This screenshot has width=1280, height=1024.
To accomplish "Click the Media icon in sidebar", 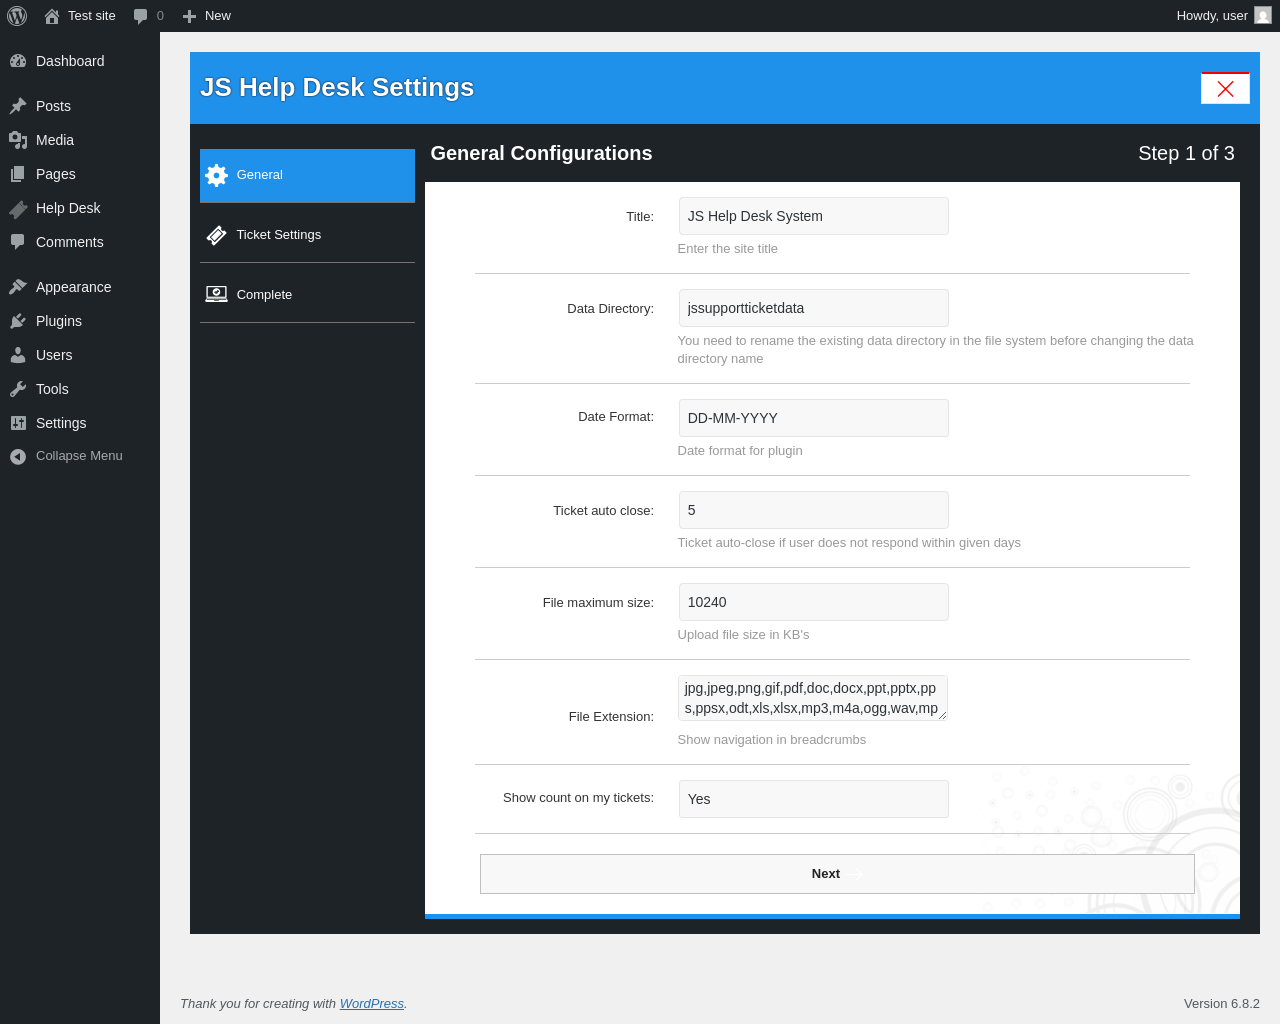I will [18, 140].
